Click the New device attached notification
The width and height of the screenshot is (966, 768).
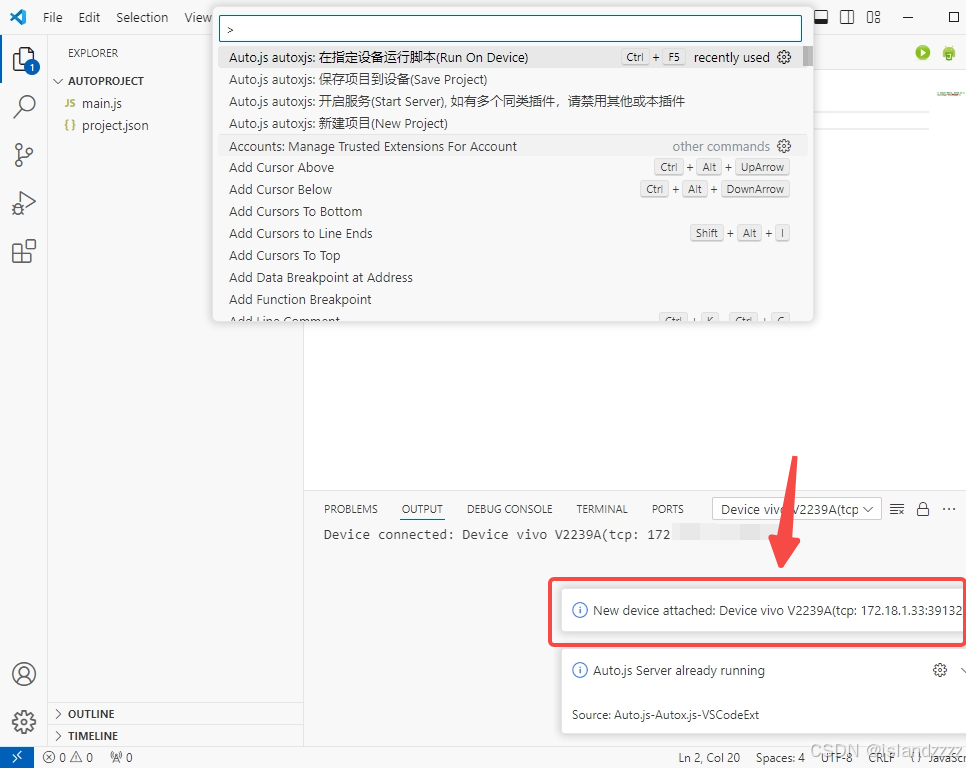[763, 610]
